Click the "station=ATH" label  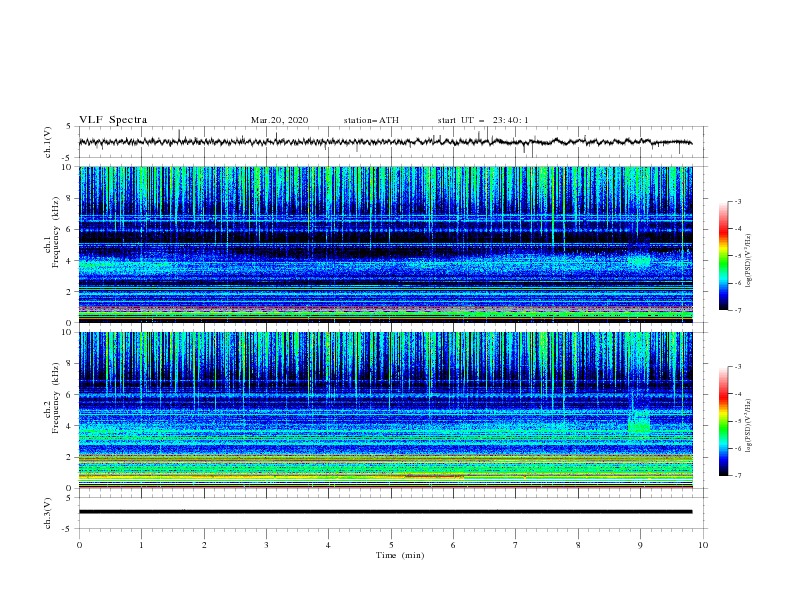tap(371, 120)
